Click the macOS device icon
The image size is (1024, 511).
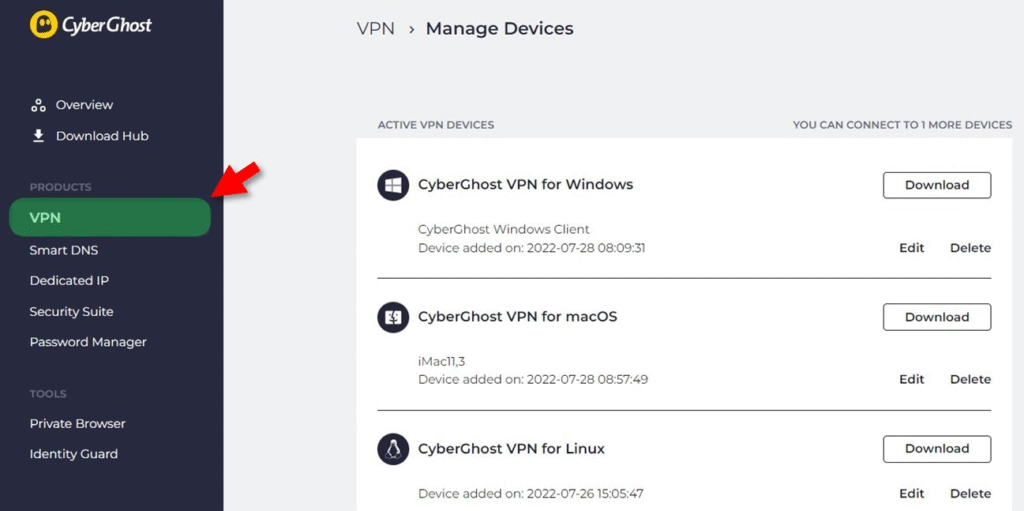[x=393, y=317]
